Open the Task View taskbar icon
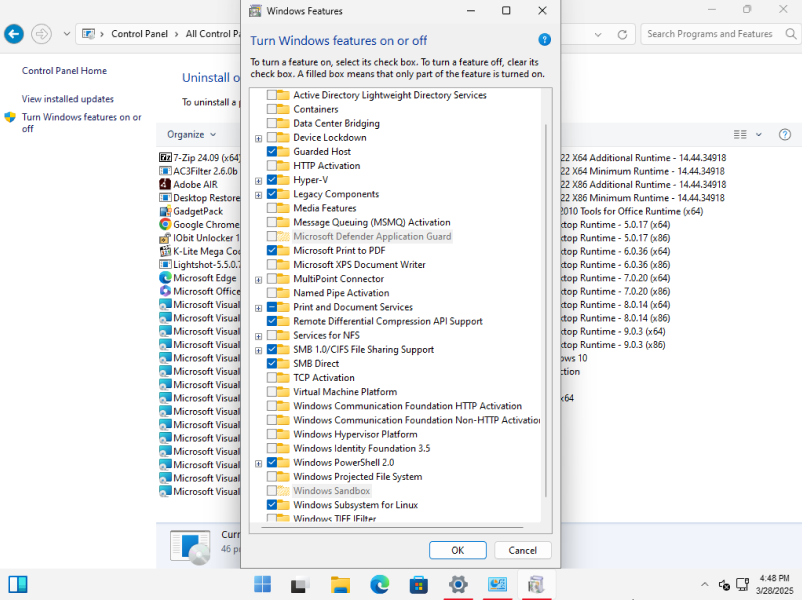The height and width of the screenshot is (600, 802). click(301, 584)
